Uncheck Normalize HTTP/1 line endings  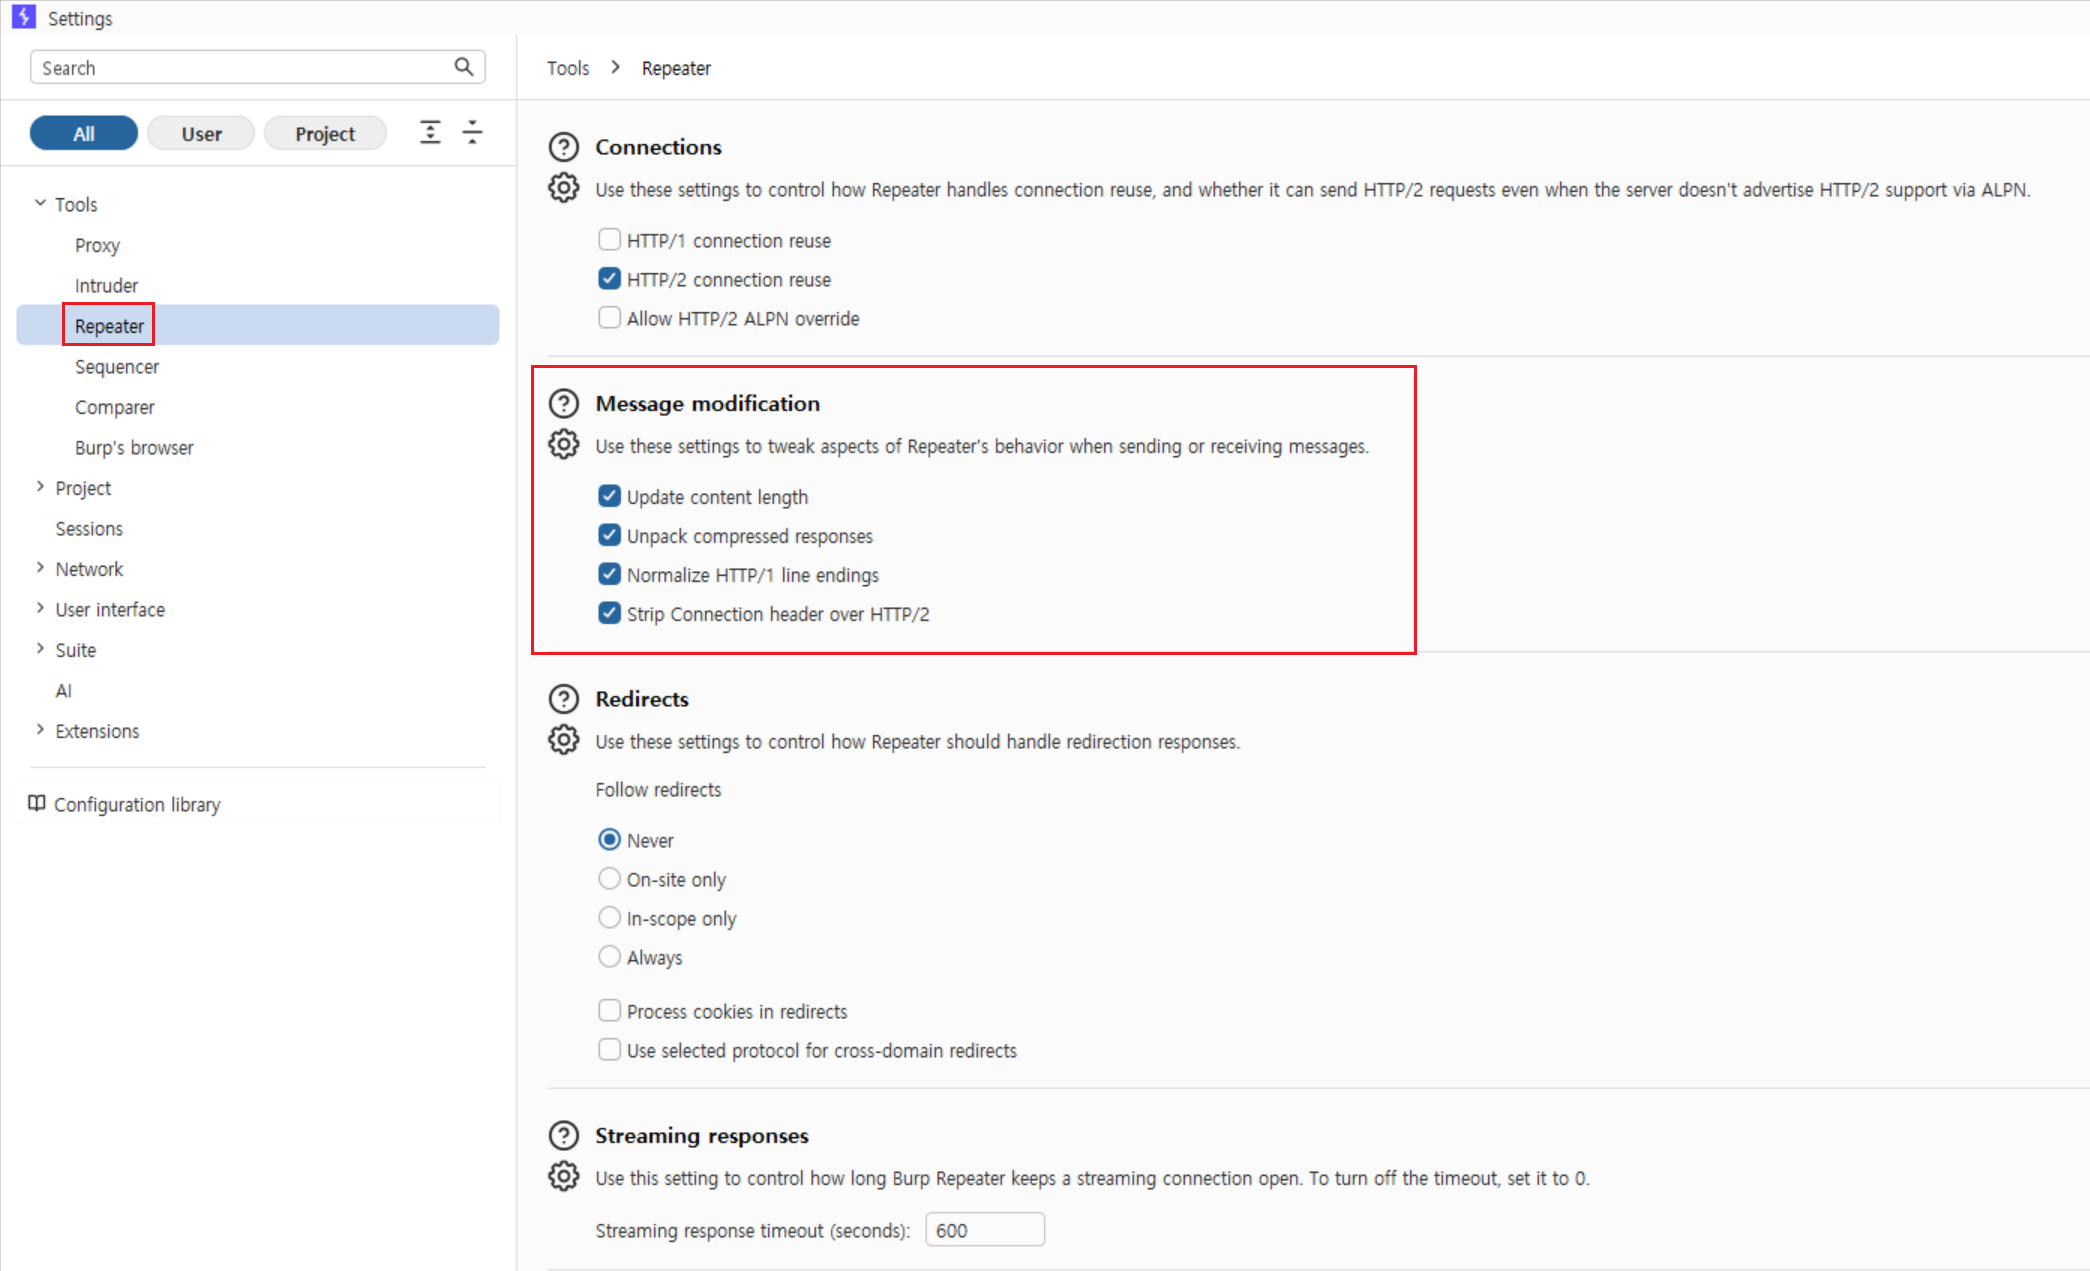pos(609,574)
